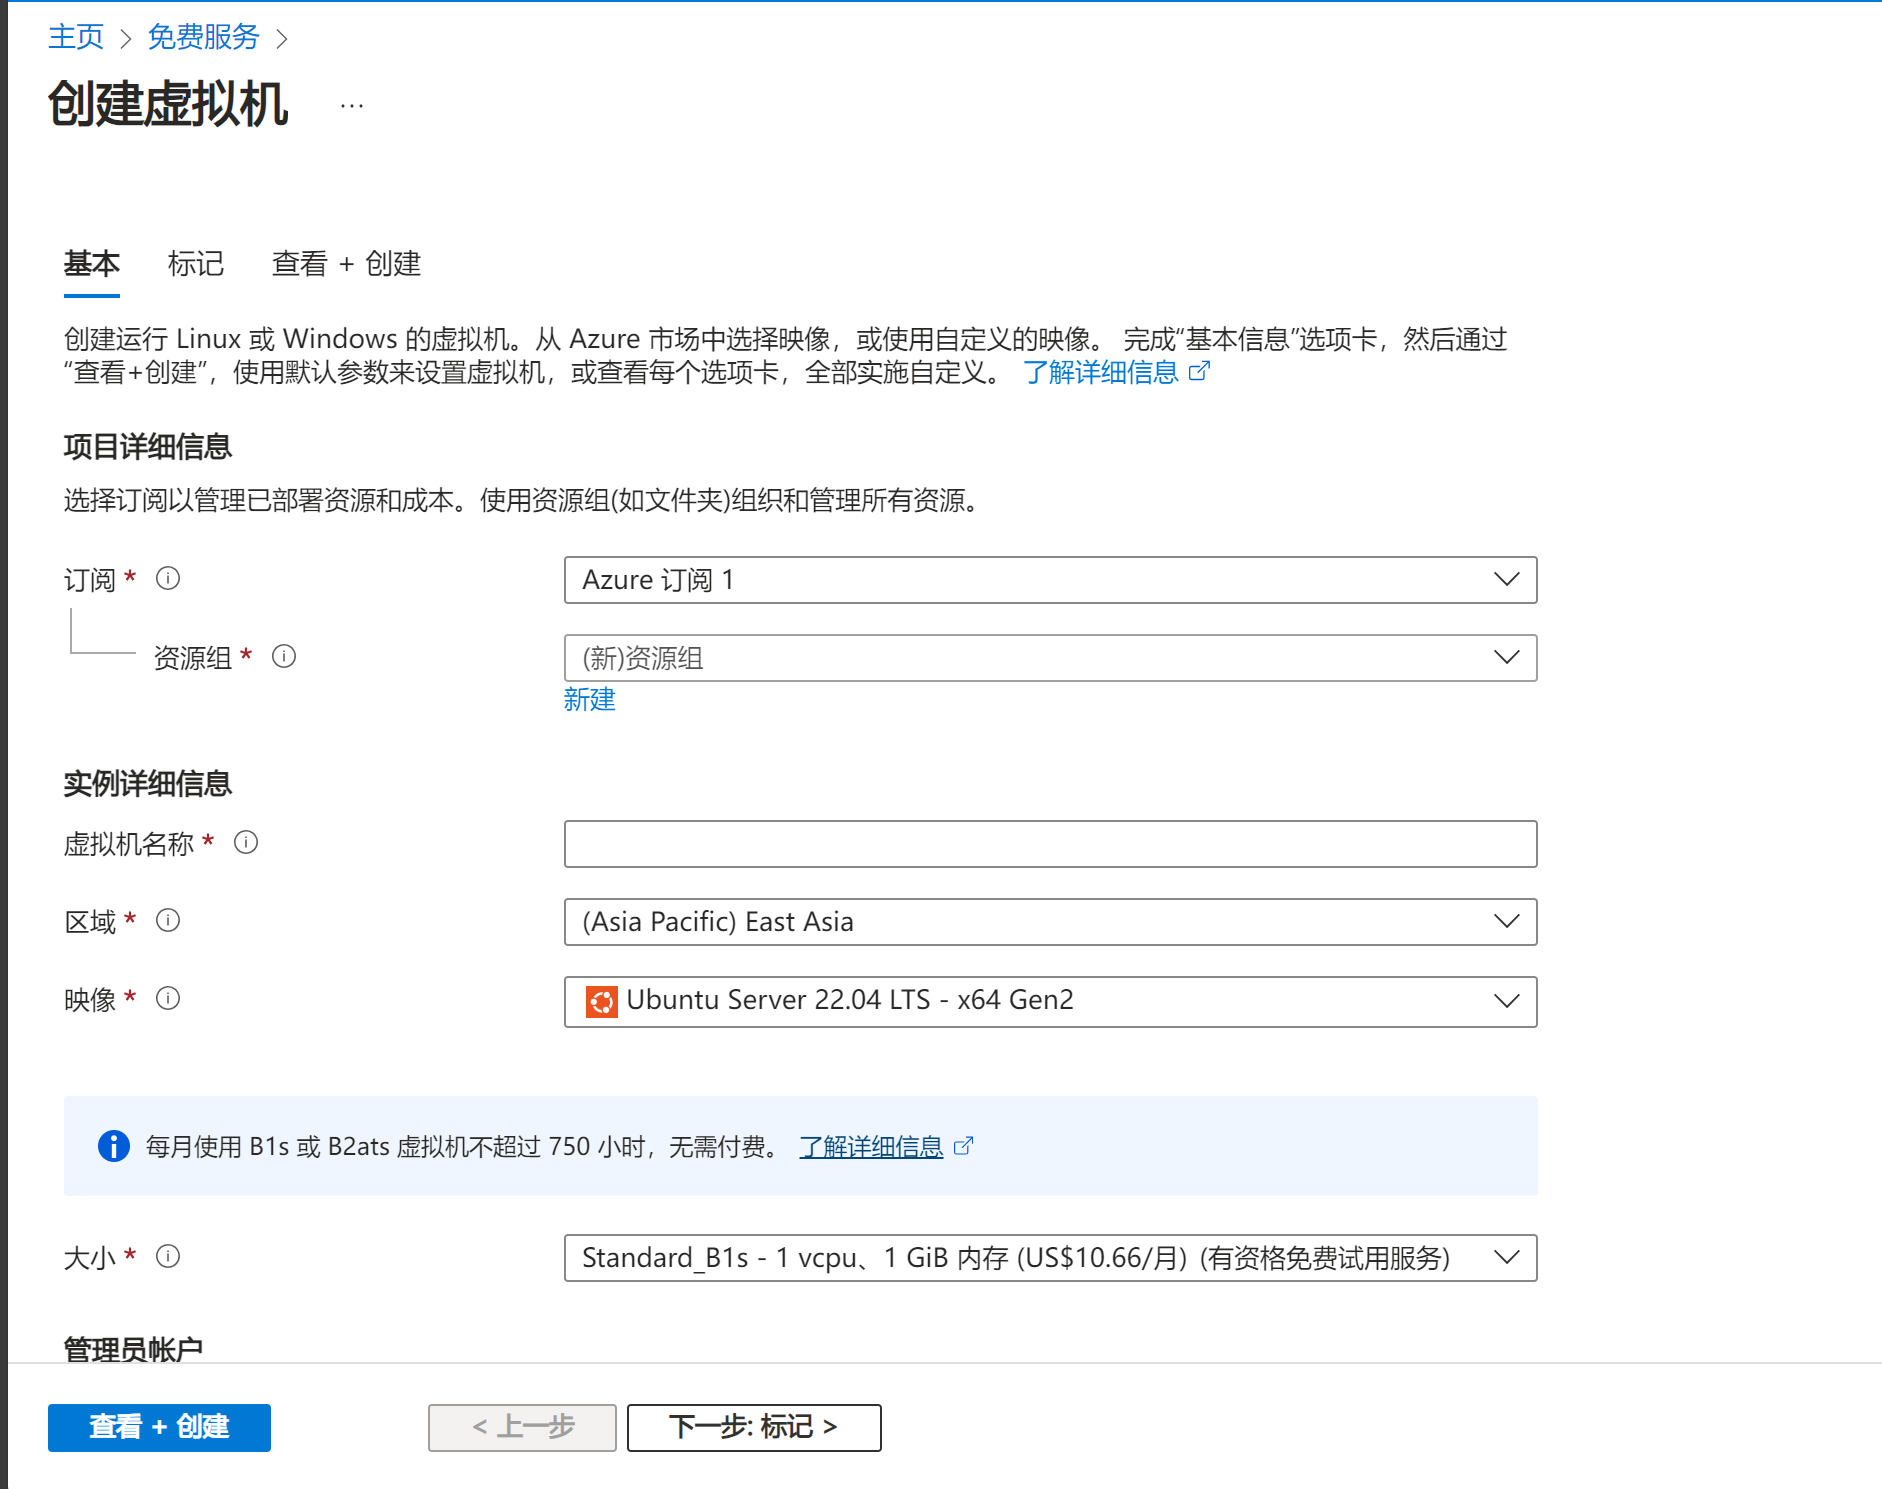This screenshot has height=1489, width=1882.
Task: Open the 大小 dropdown showing Standard_B1s
Action: [1050, 1258]
